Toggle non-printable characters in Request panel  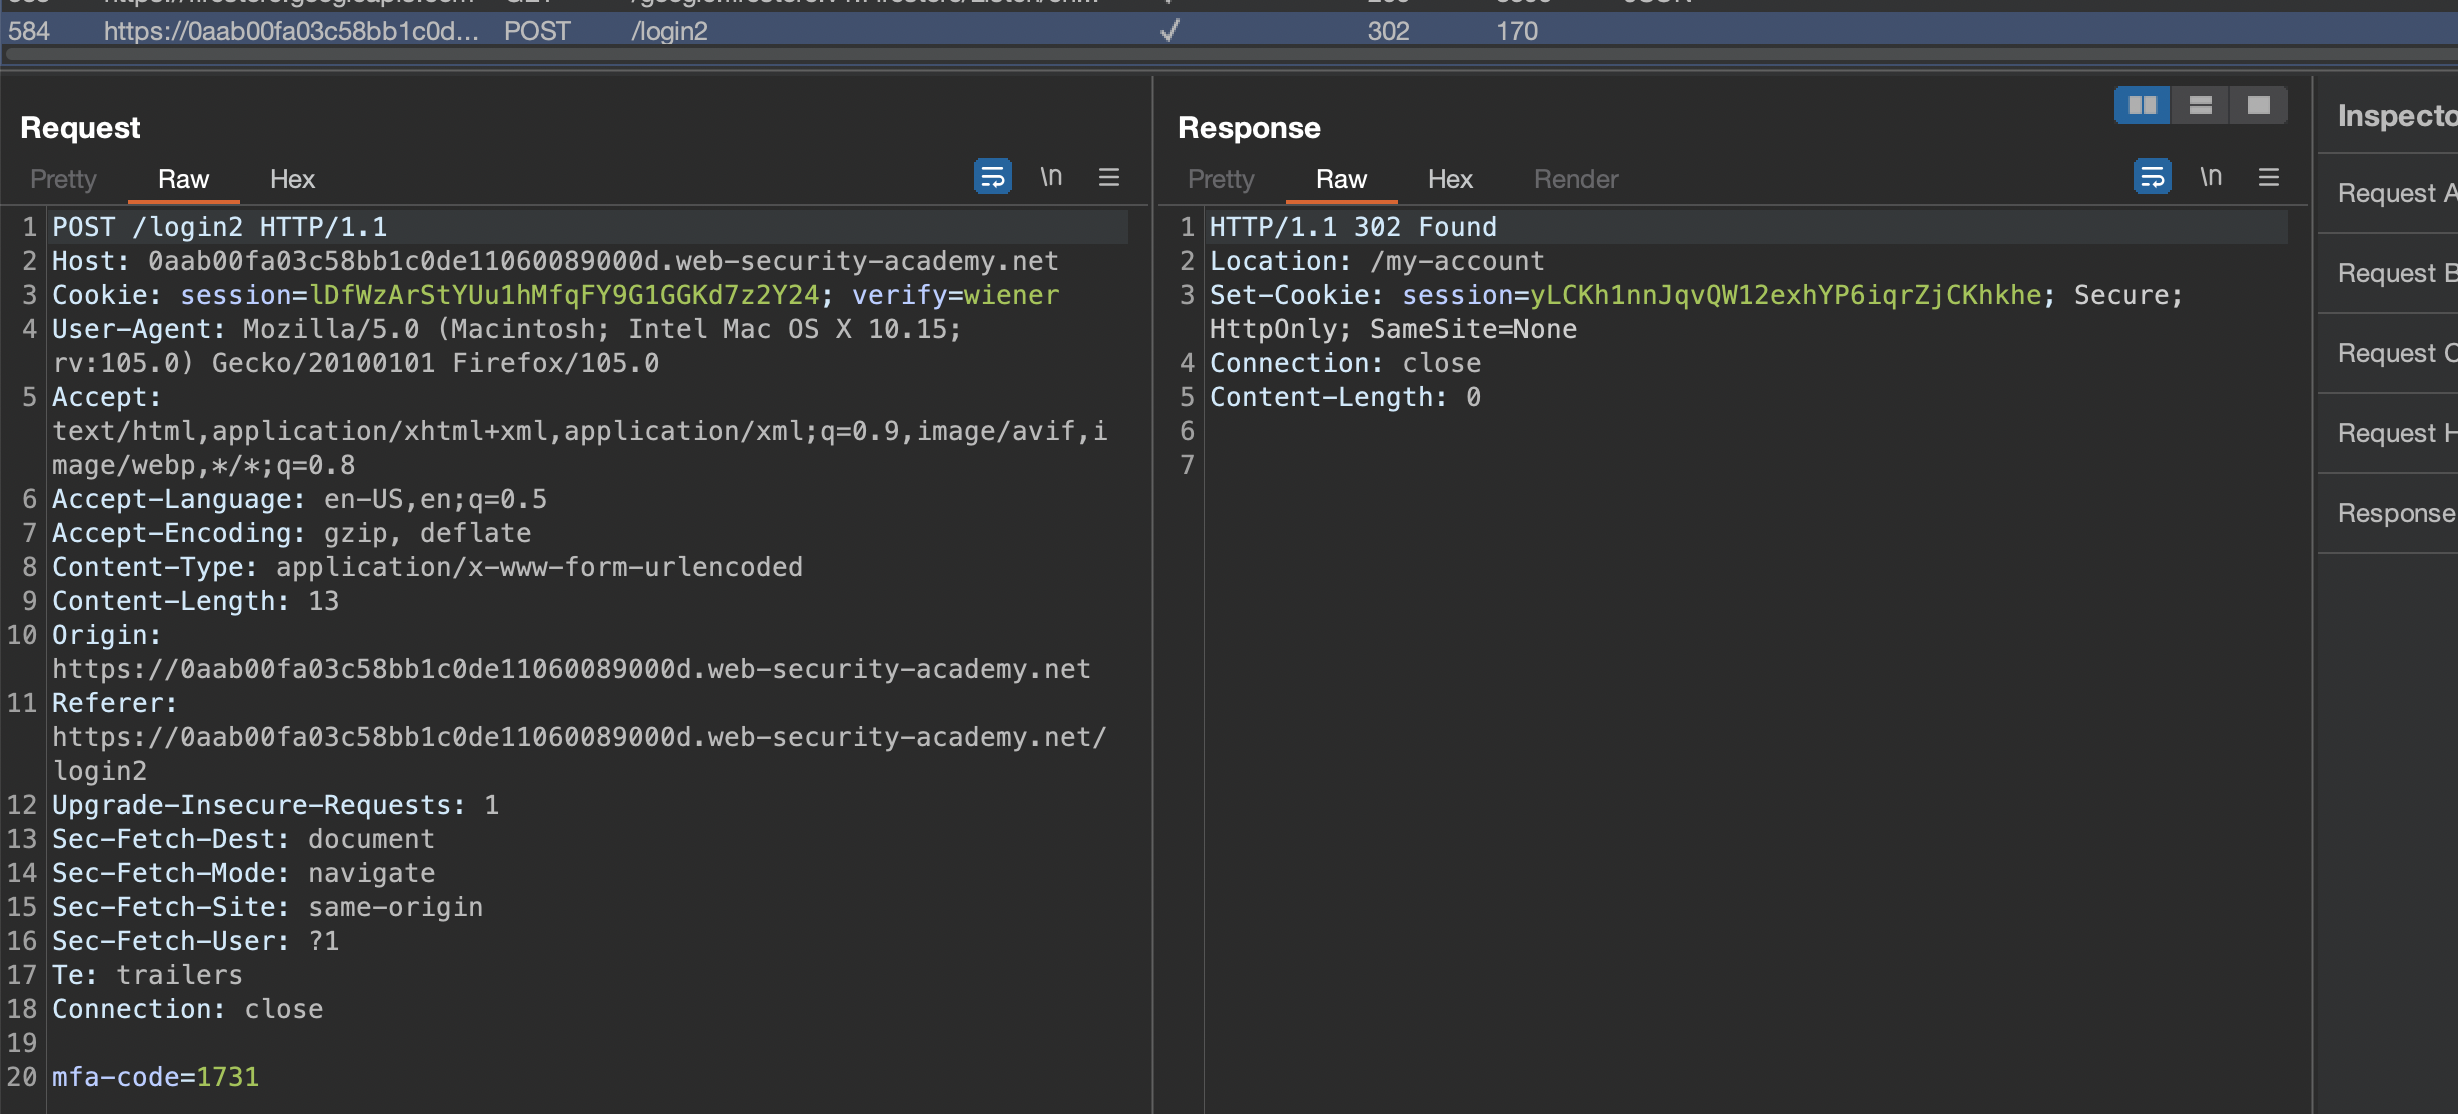(1051, 177)
